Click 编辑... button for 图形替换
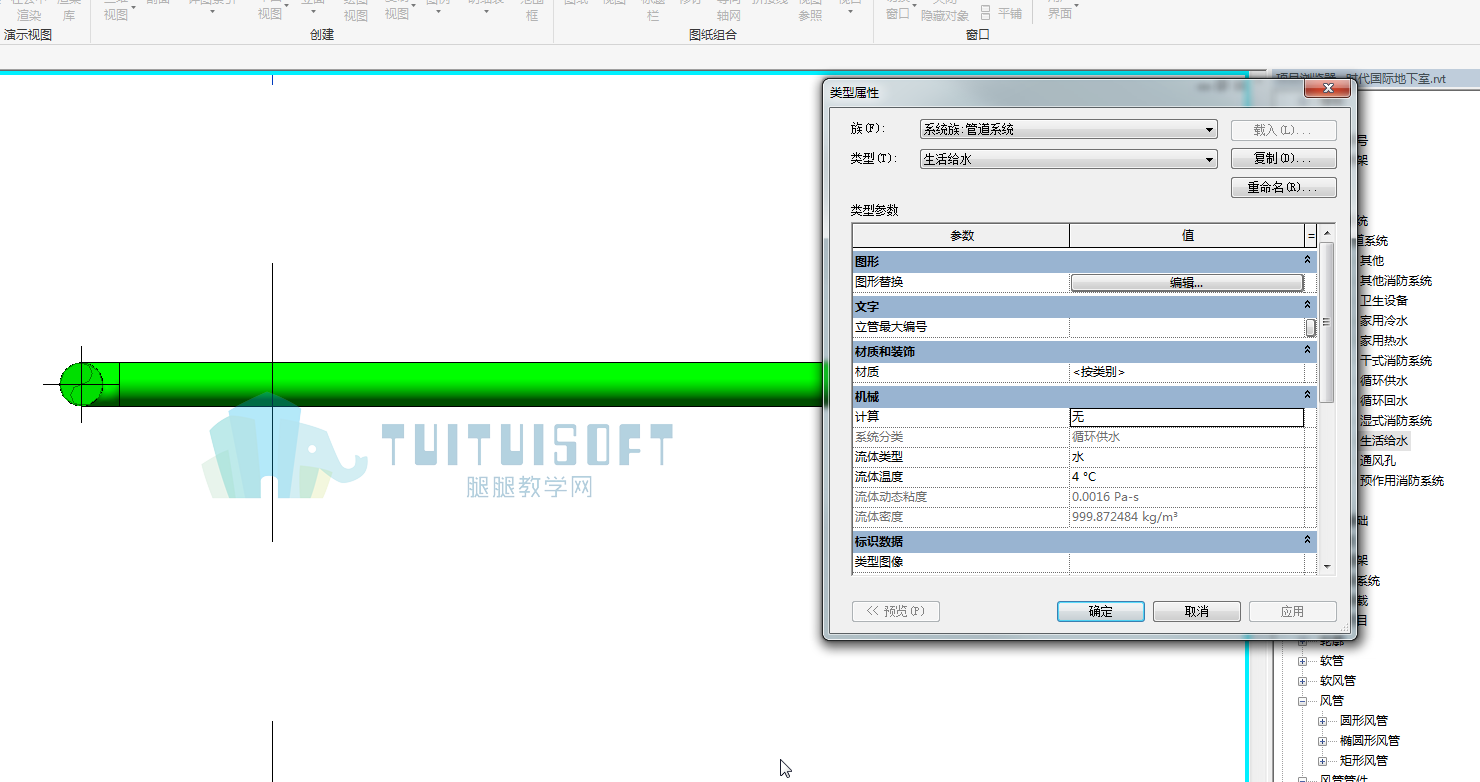 (x=1187, y=283)
